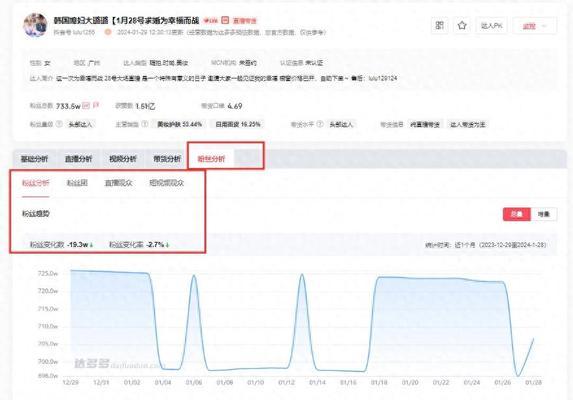Click the red flag icon next to 733.6w
The width and height of the screenshot is (573, 400).
tap(96, 105)
